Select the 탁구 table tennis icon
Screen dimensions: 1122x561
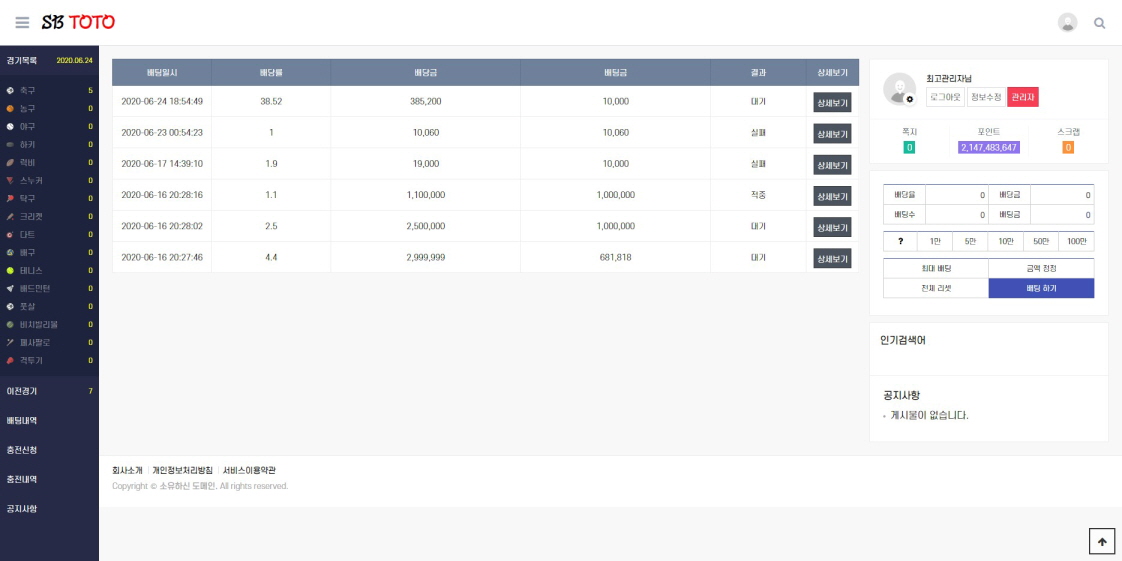pos(10,198)
